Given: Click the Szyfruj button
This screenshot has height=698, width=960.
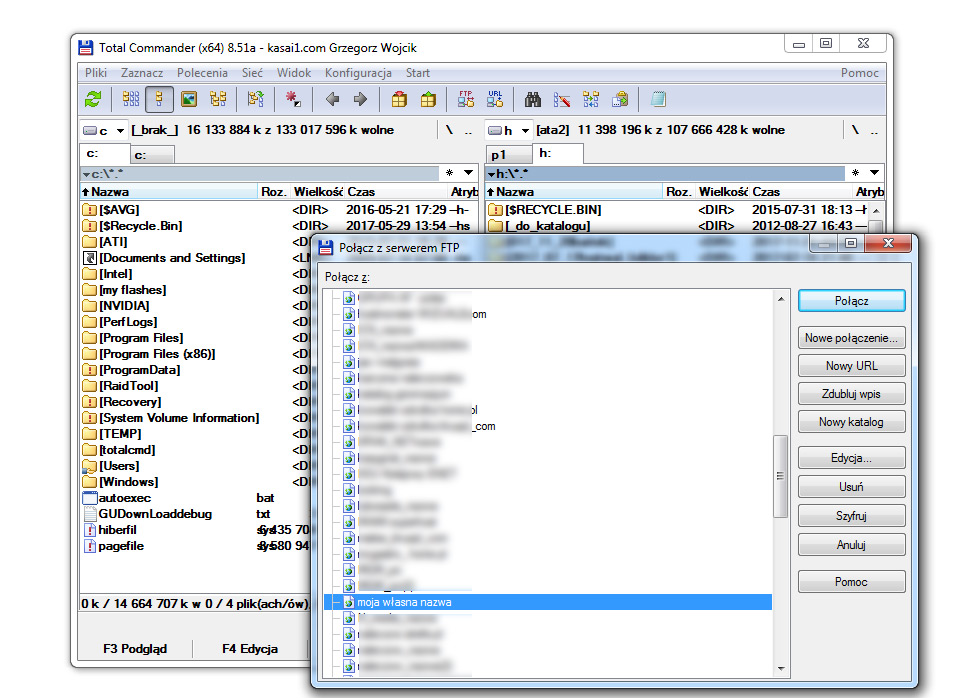Looking at the screenshot, I should (x=852, y=516).
